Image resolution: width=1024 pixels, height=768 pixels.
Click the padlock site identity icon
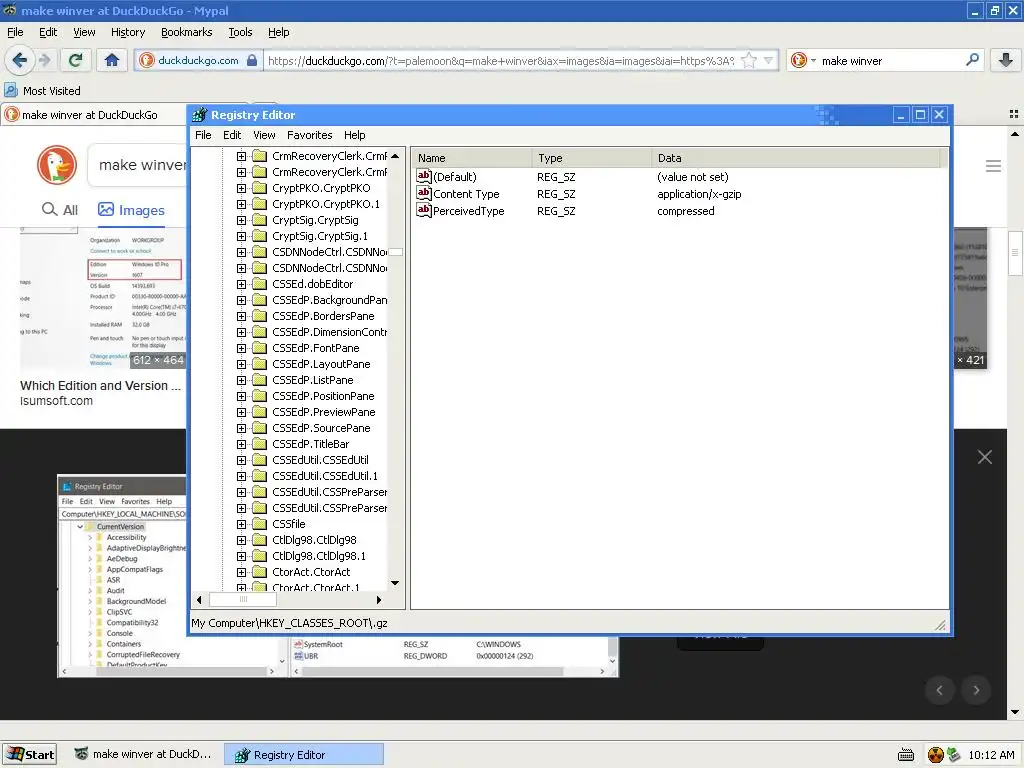click(252, 61)
